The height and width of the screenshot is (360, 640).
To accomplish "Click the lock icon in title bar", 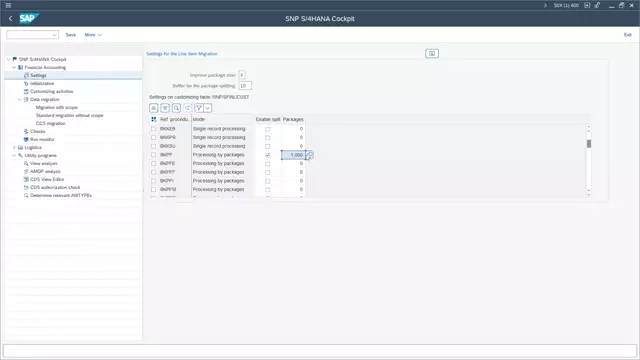I will (597, 5).
